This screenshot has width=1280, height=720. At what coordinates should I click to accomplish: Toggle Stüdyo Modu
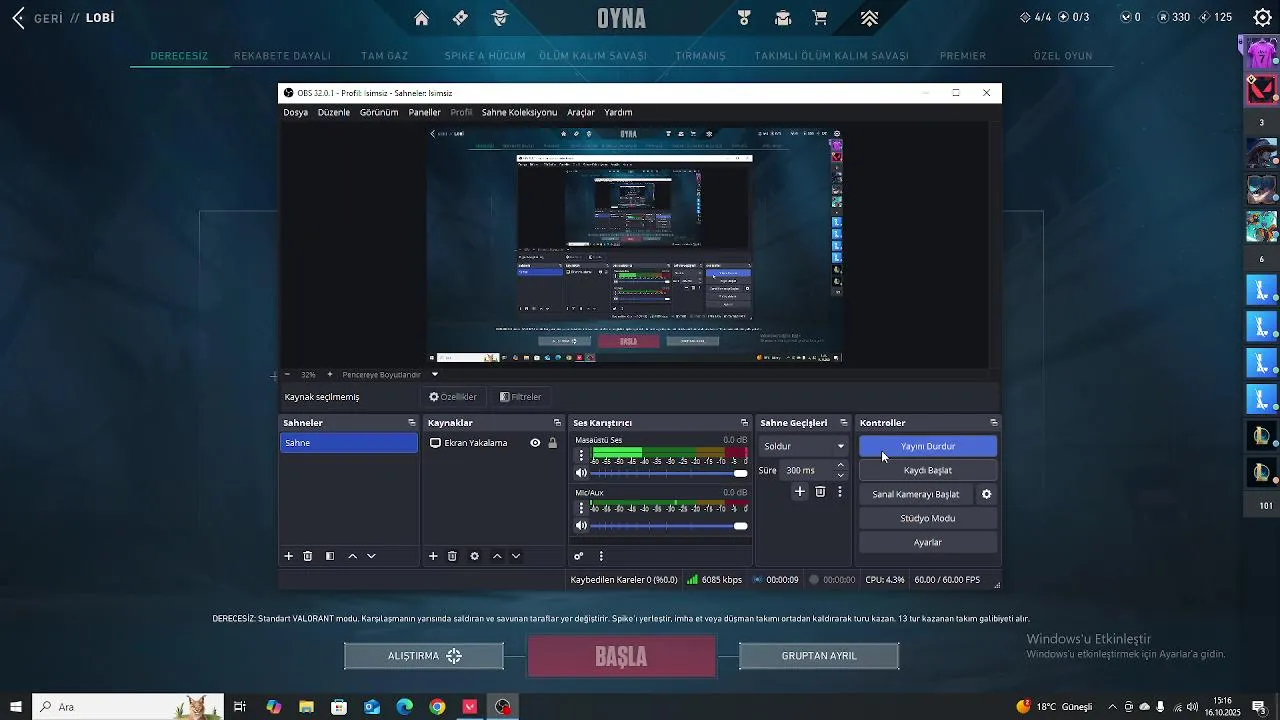928,518
